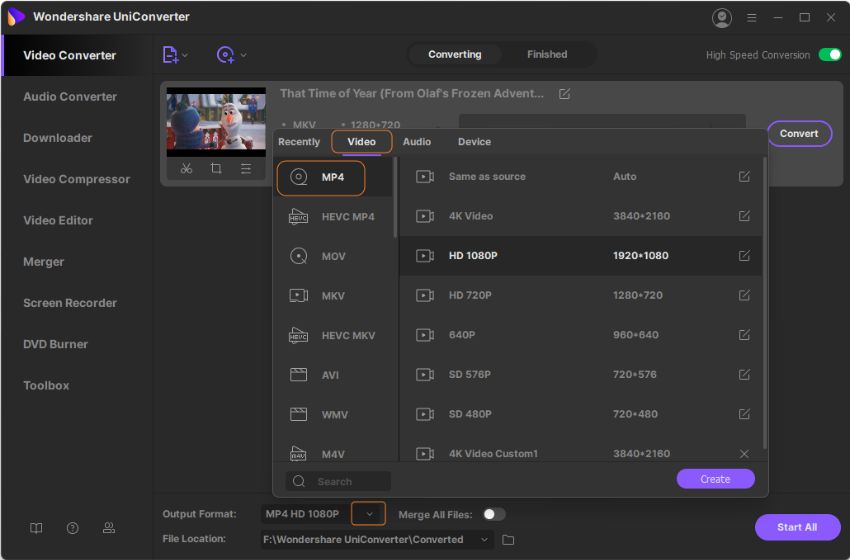The height and width of the screenshot is (560, 850).
Task: Click the Create button
Action: point(716,479)
